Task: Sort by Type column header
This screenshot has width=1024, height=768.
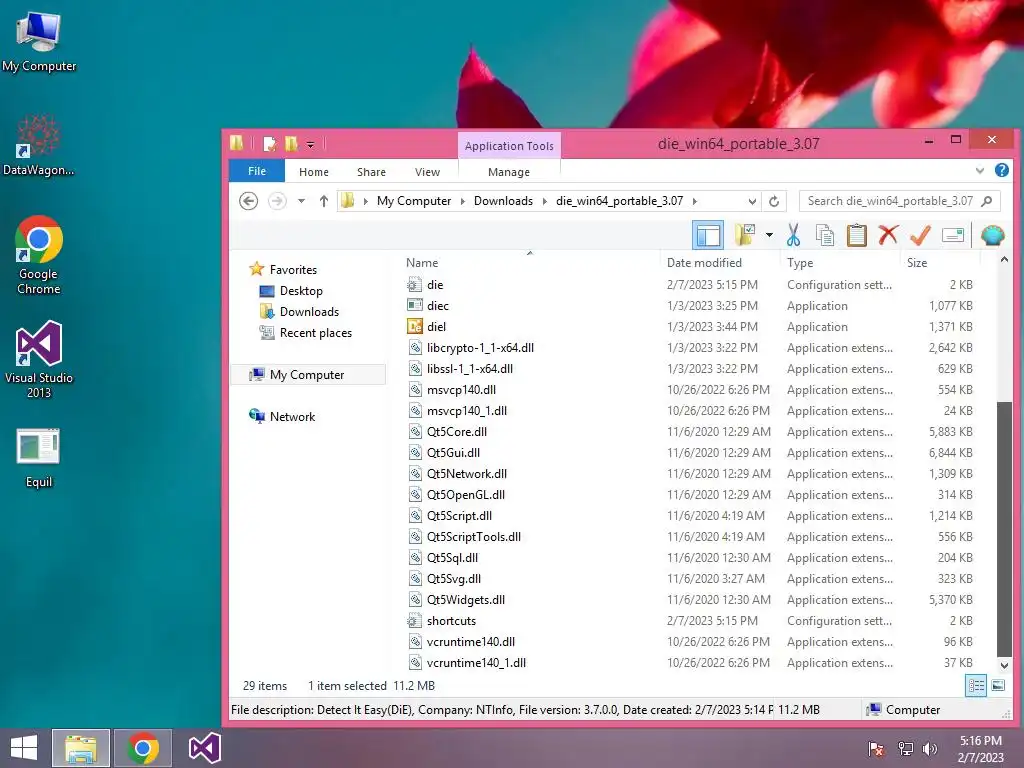Action: [x=800, y=263]
